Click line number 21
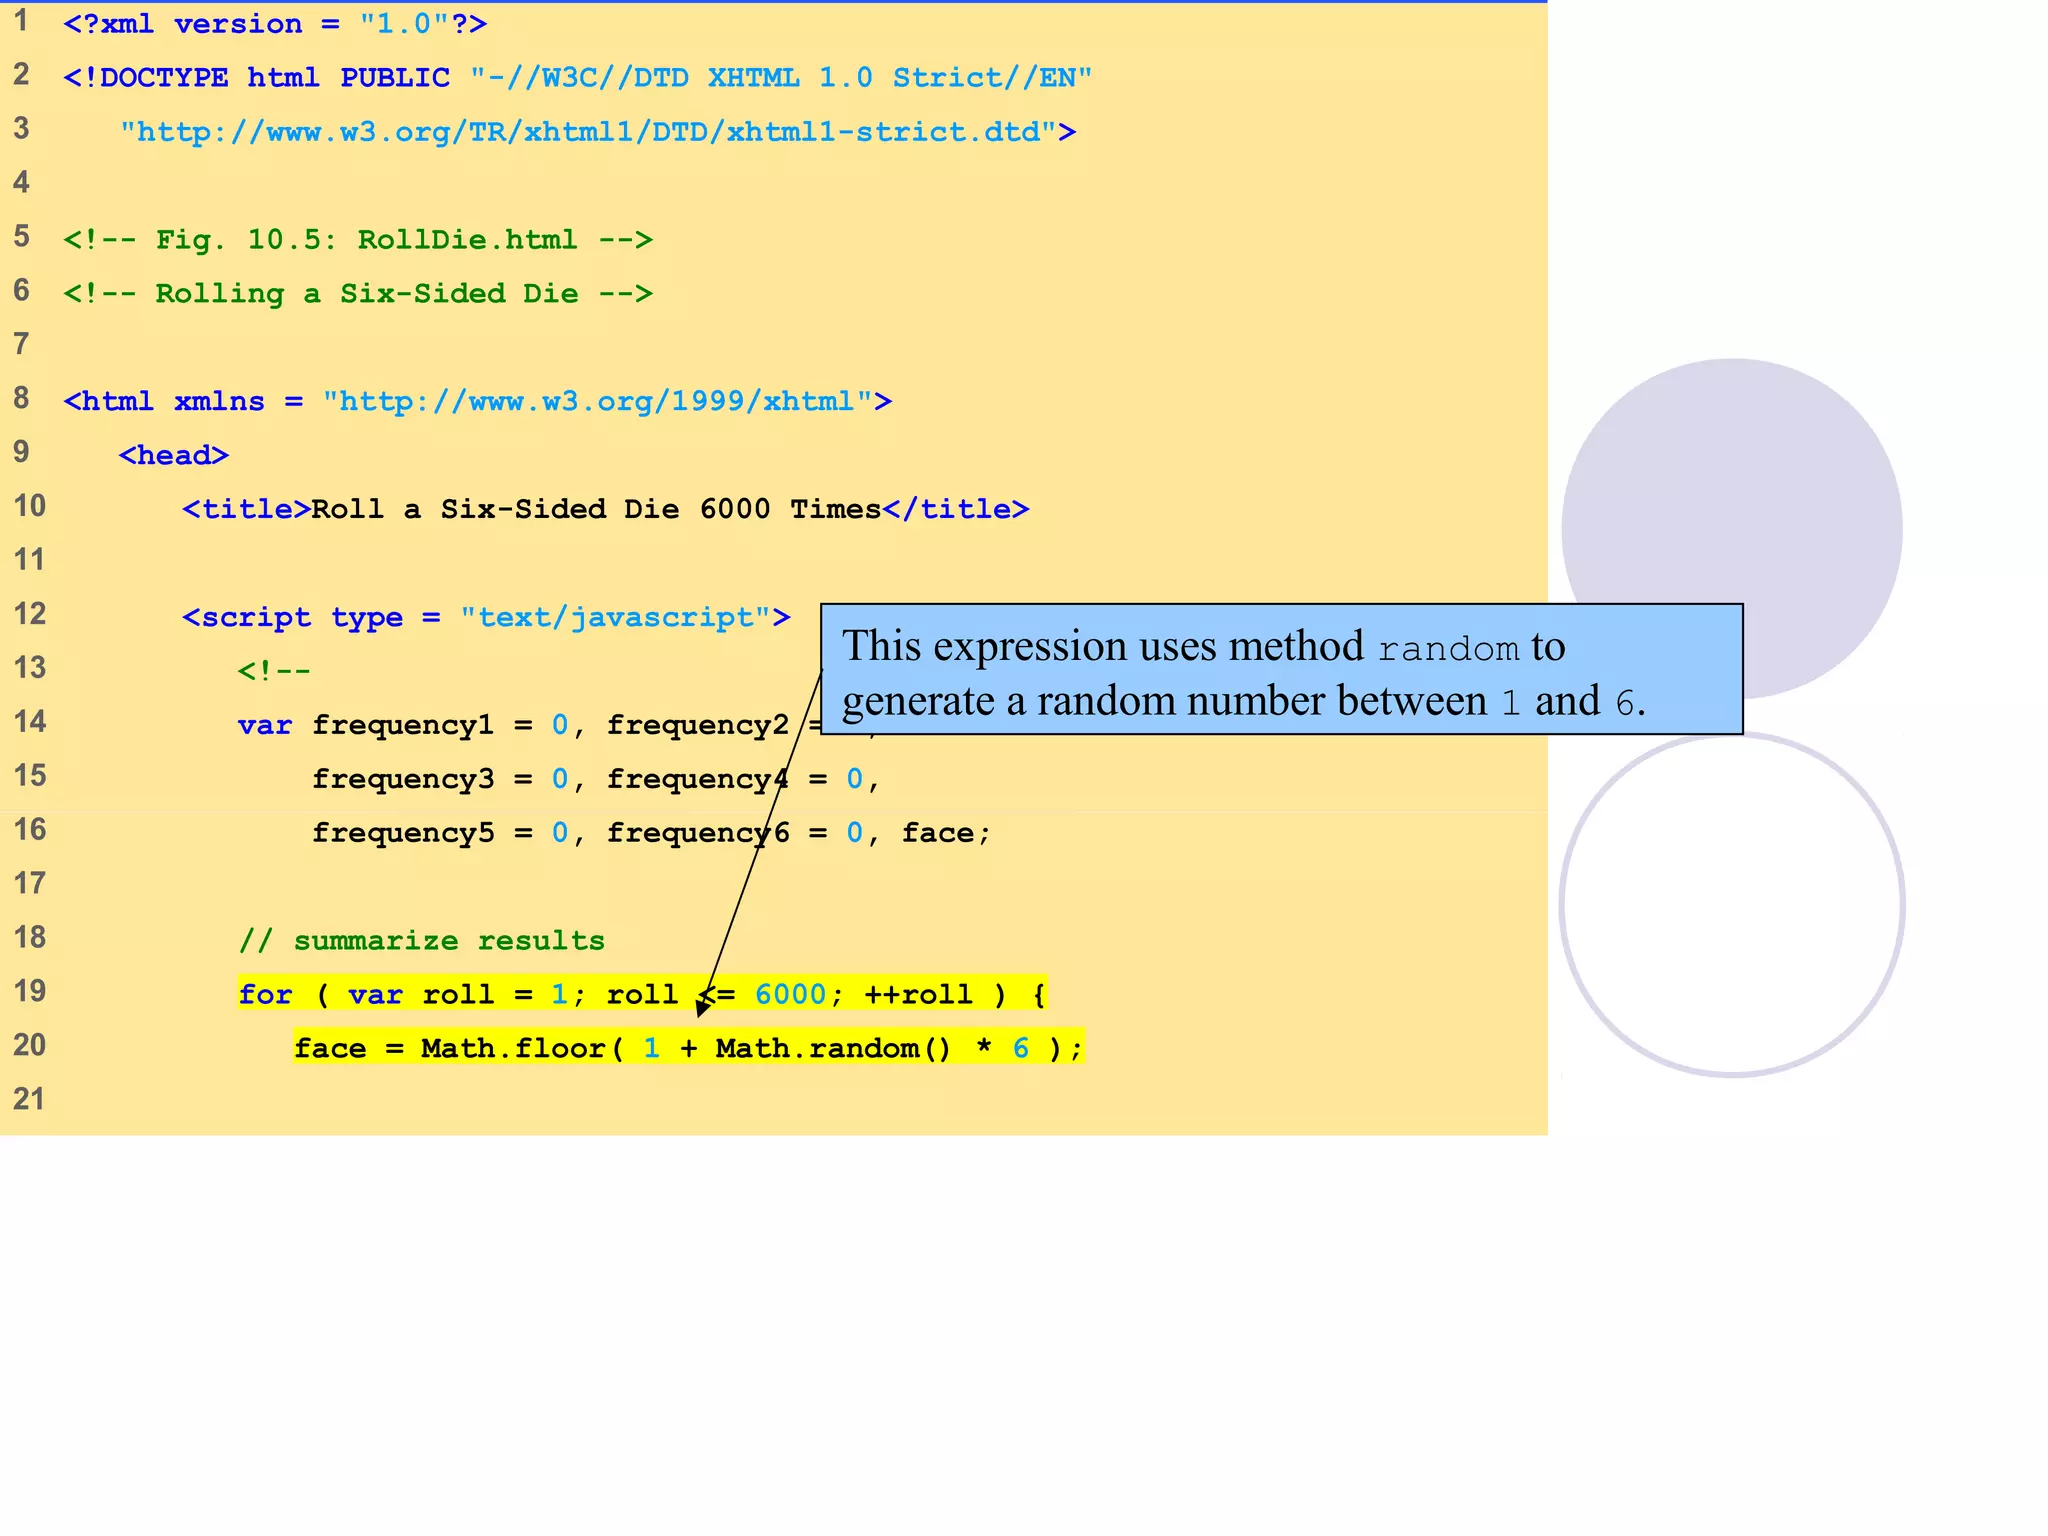2048x1536 pixels. 29,1099
